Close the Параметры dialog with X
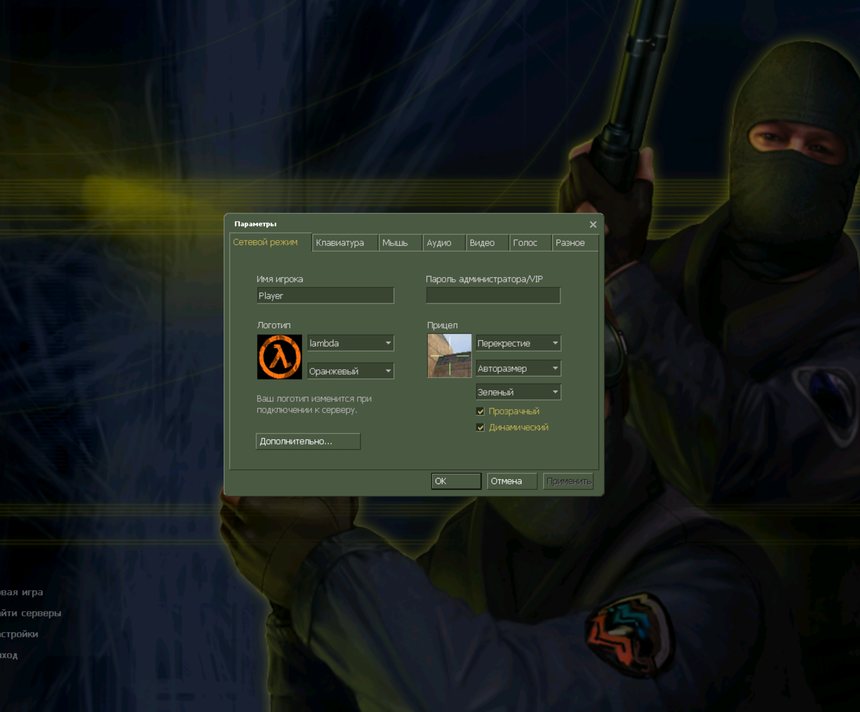The height and width of the screenshot is (712, 860). (593, 224)
